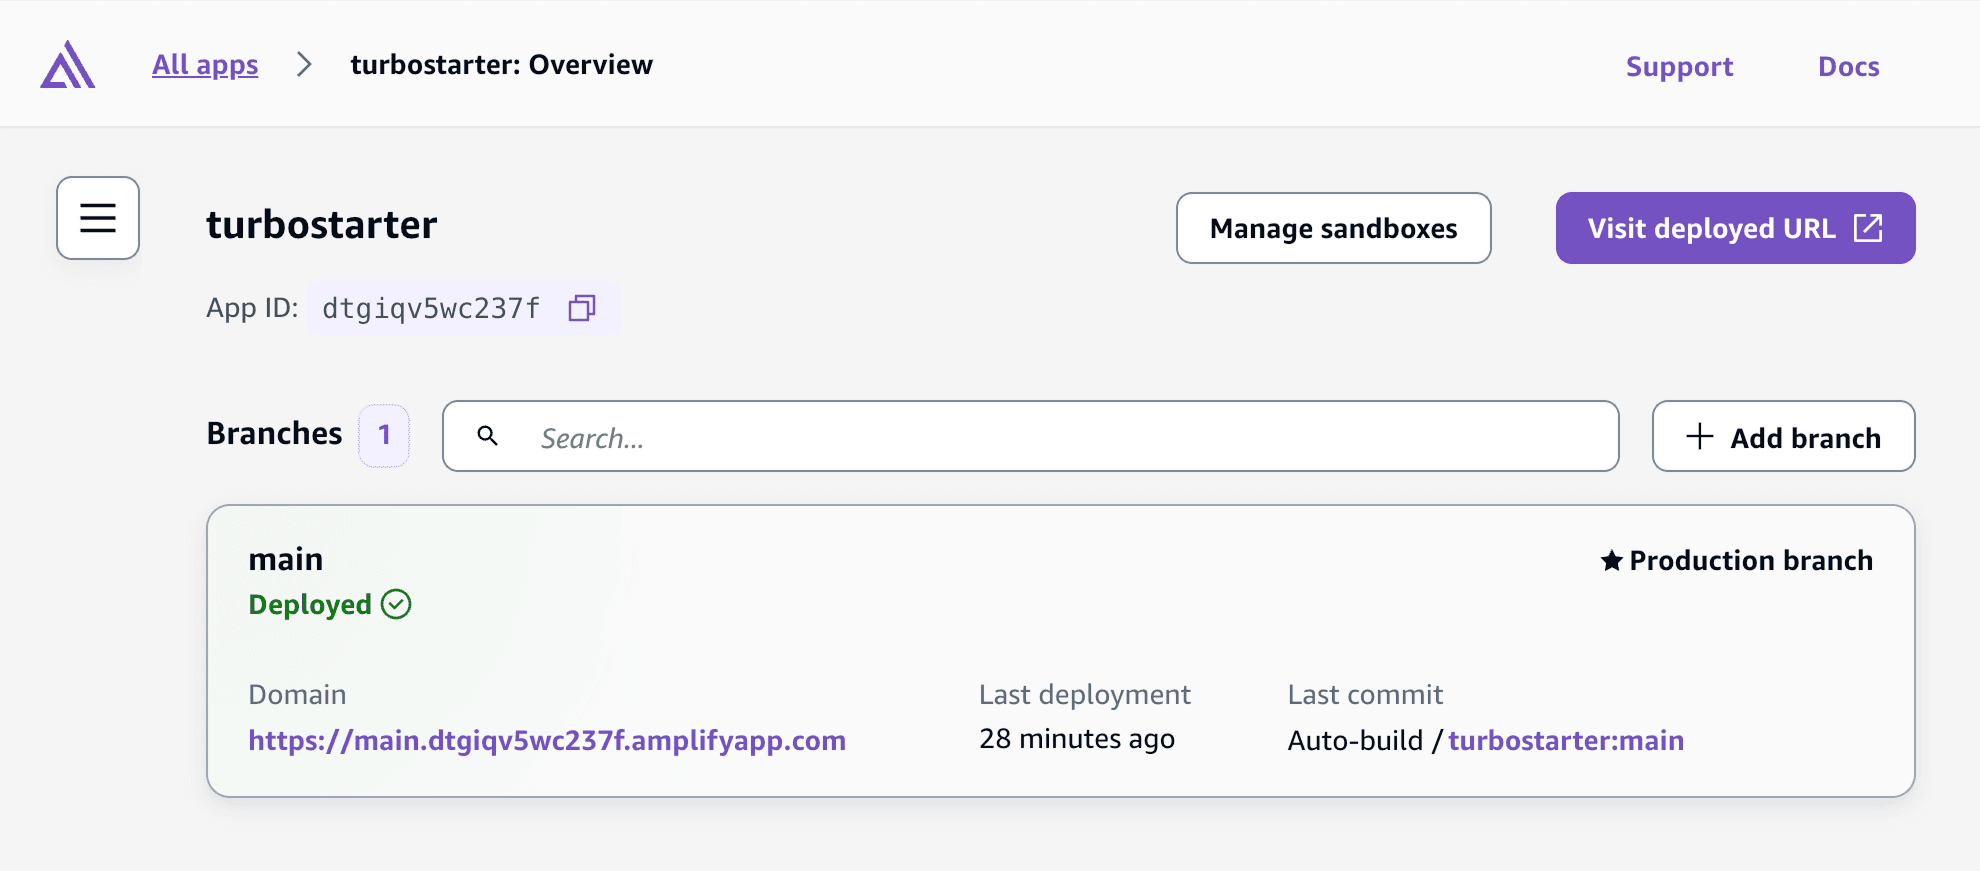Click the Branches count badge

384,435
